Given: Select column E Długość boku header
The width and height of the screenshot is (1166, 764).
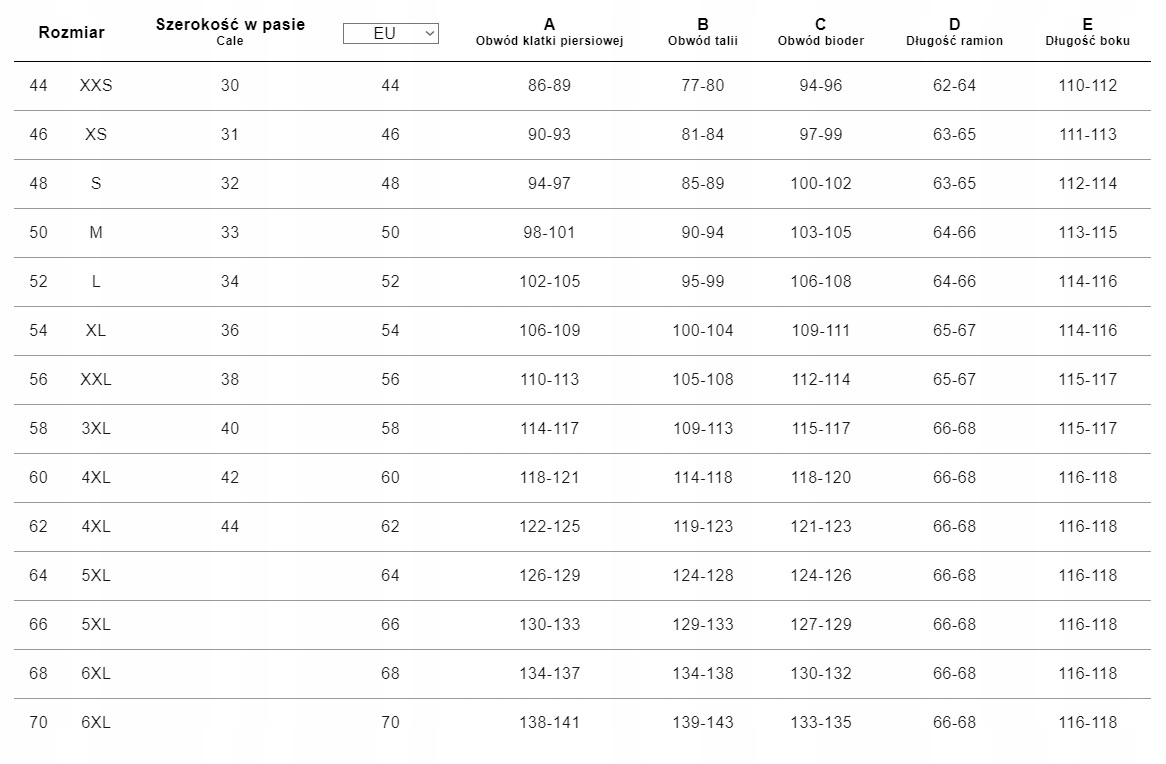Looking at the screenshot, I should point(1087,31).
